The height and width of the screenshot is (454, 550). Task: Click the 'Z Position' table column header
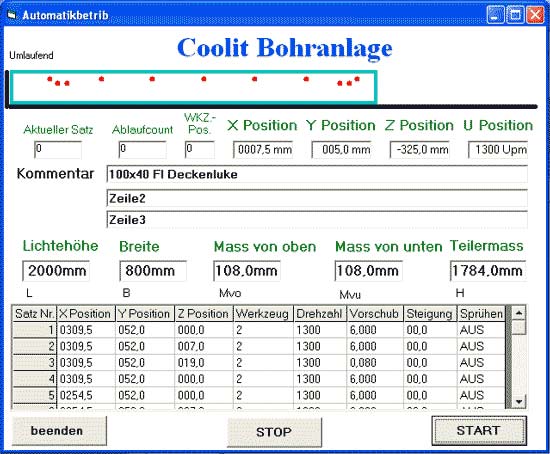(204, 314)
